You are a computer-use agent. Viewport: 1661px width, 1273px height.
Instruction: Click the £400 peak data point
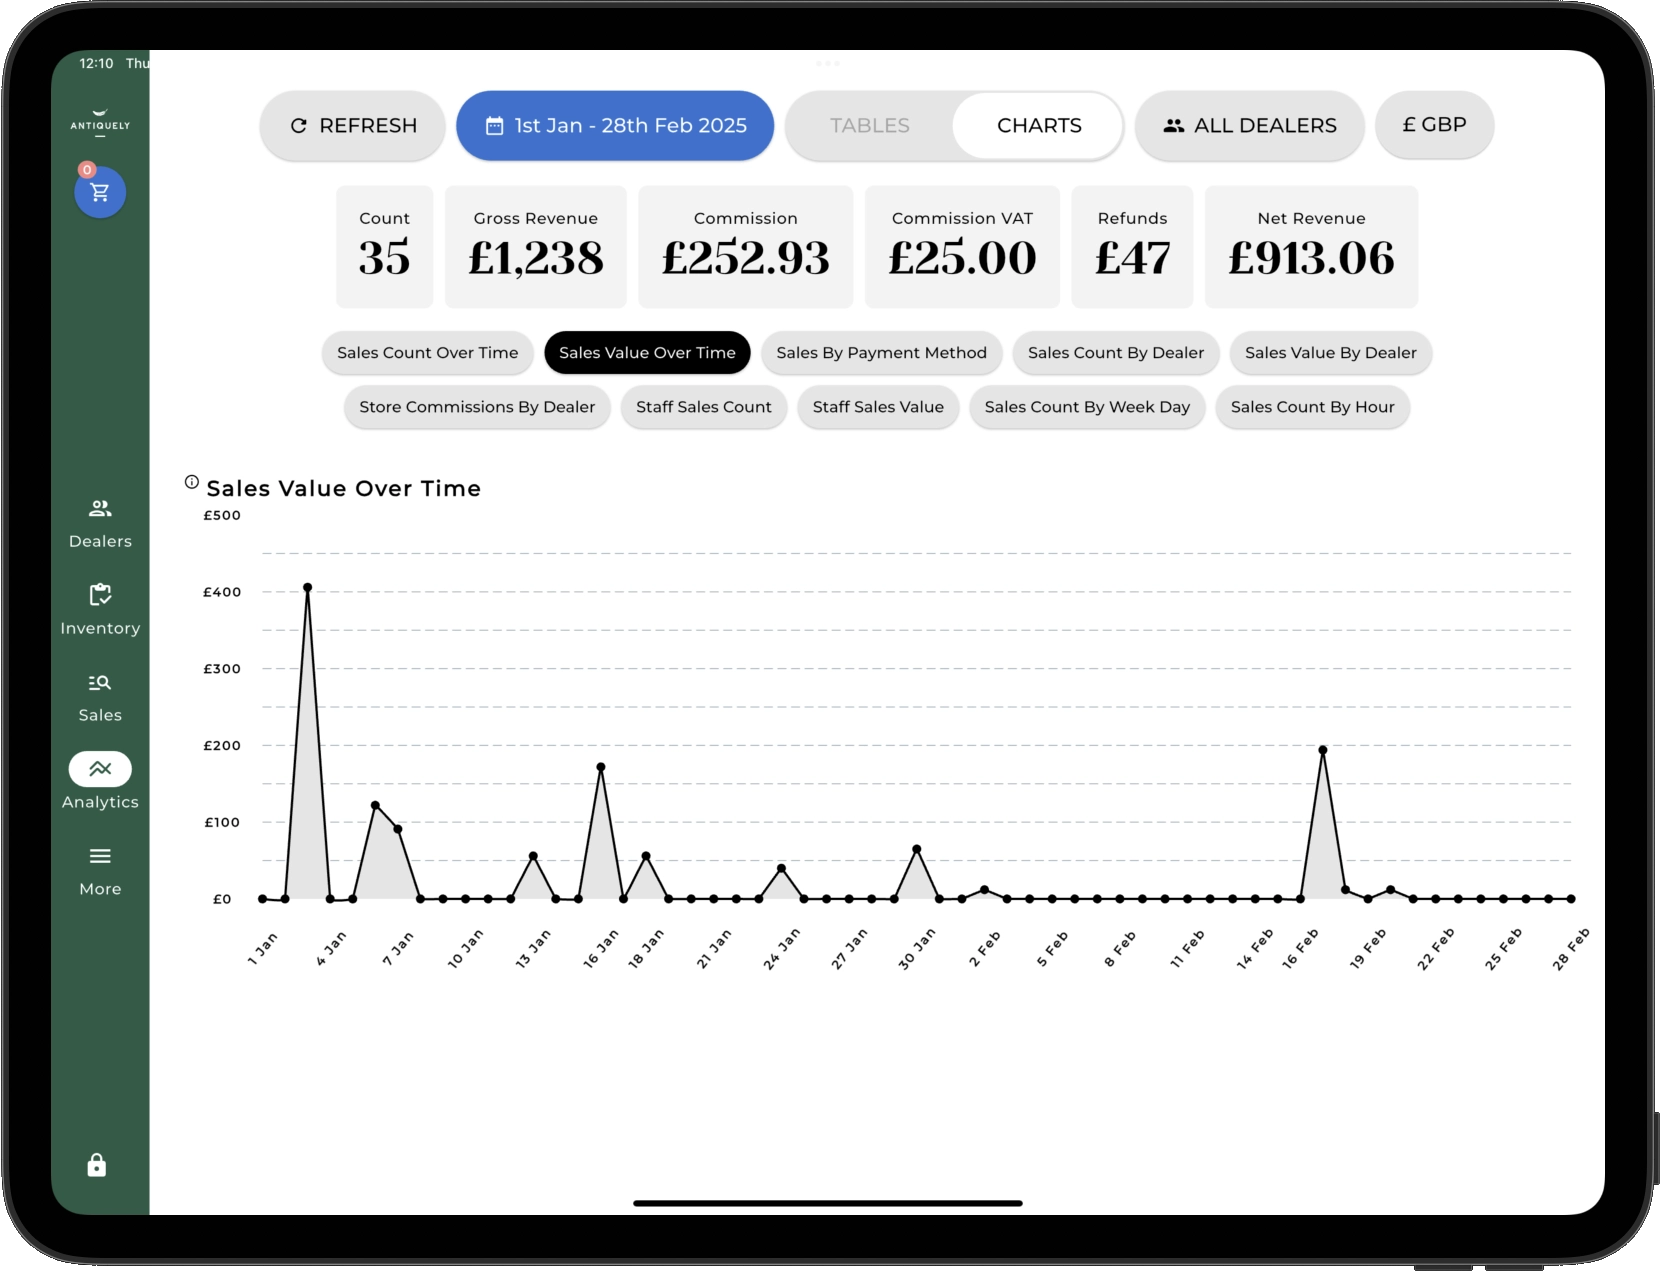[307, 588]
